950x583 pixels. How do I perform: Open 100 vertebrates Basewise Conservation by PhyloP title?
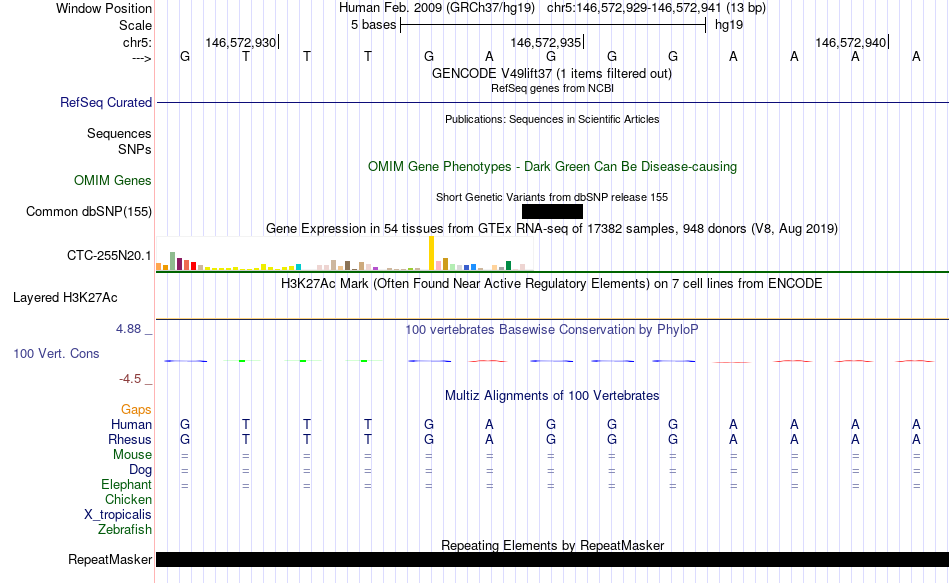(552, 330)
